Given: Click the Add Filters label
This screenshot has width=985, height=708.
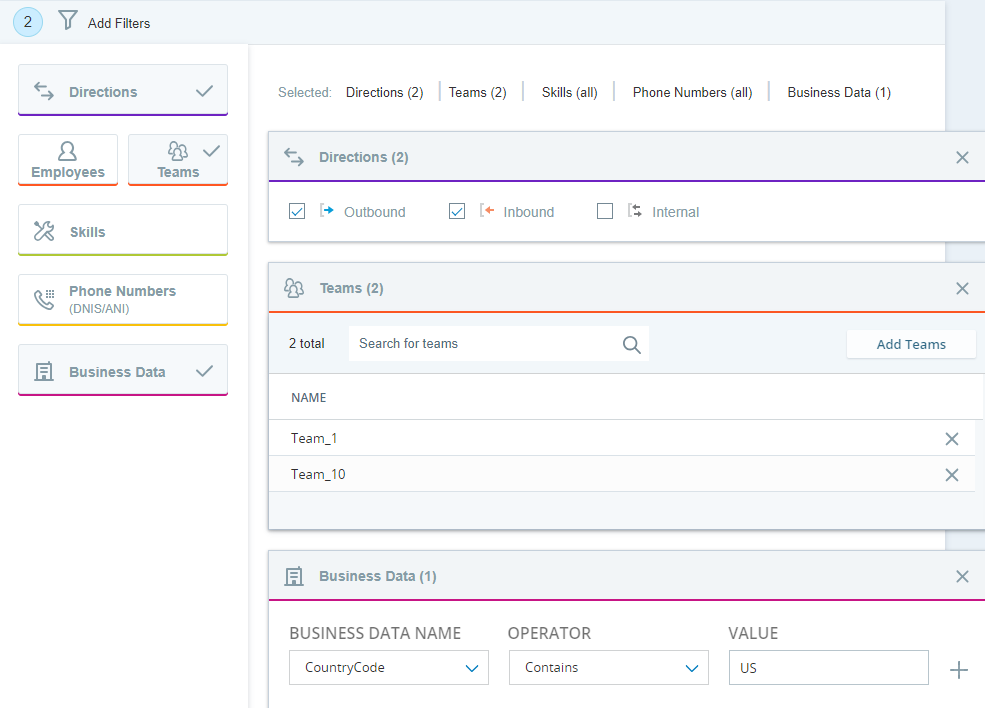Looking at the screenshot, I should [x=119, y=23].
